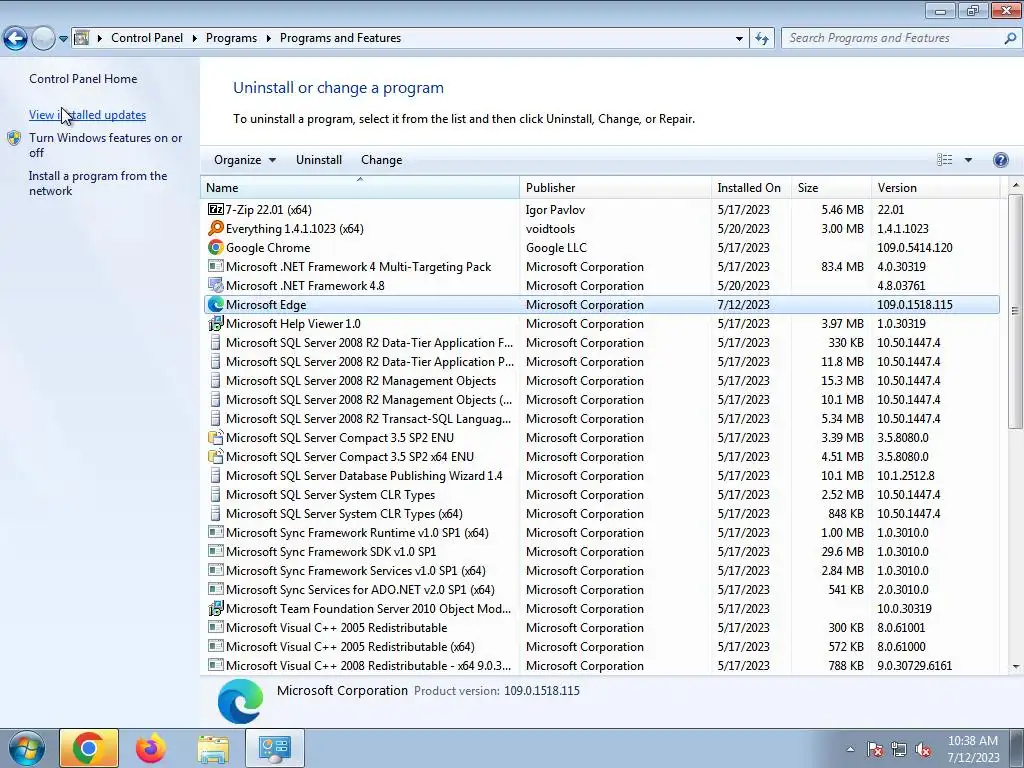Expand the address bar history dropdown
The height and width of the screenshot is (768, 1024).
pos(739,39)
